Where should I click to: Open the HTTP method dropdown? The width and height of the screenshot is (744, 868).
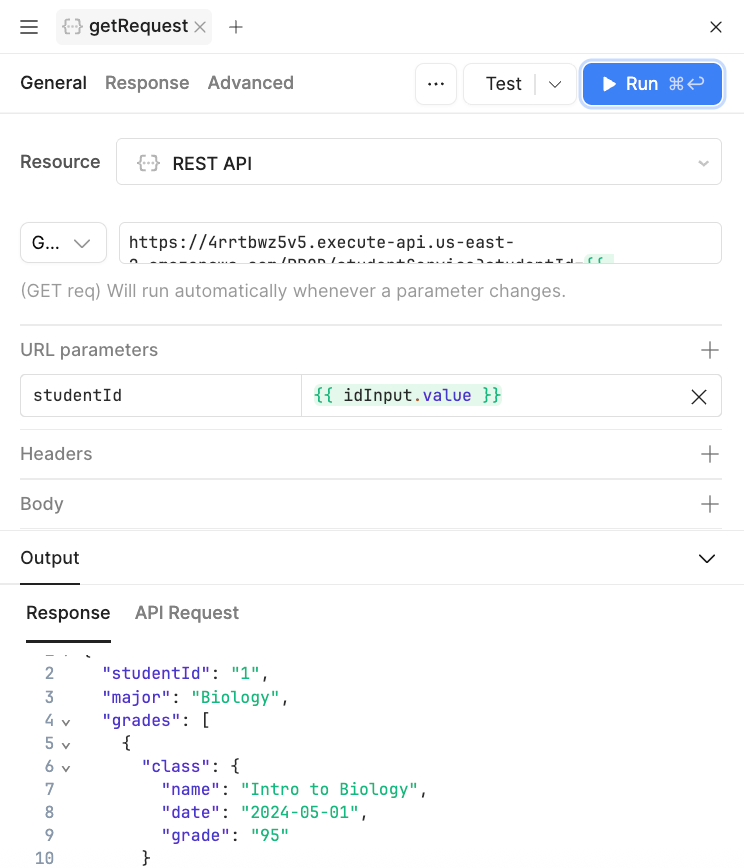(x=63, y=243)
